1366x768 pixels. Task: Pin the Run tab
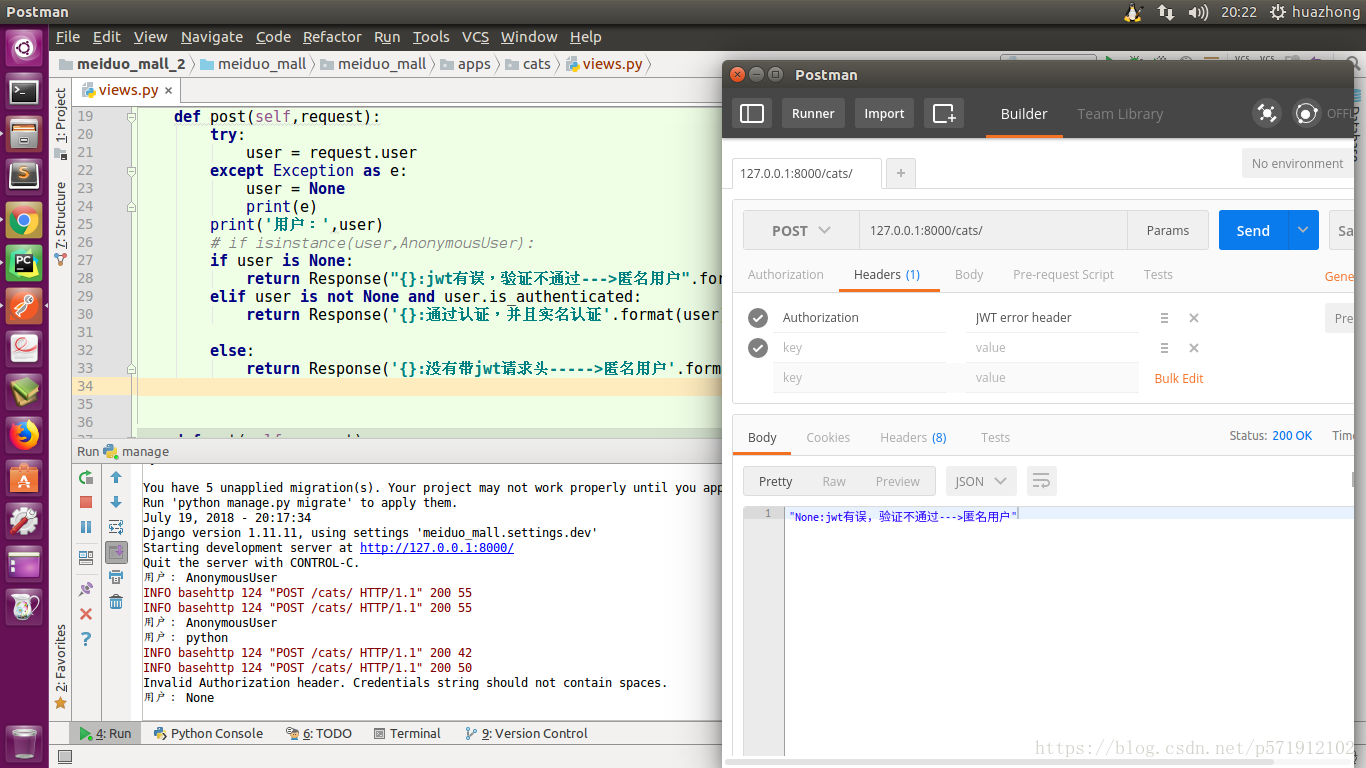[x=86, y=589]
